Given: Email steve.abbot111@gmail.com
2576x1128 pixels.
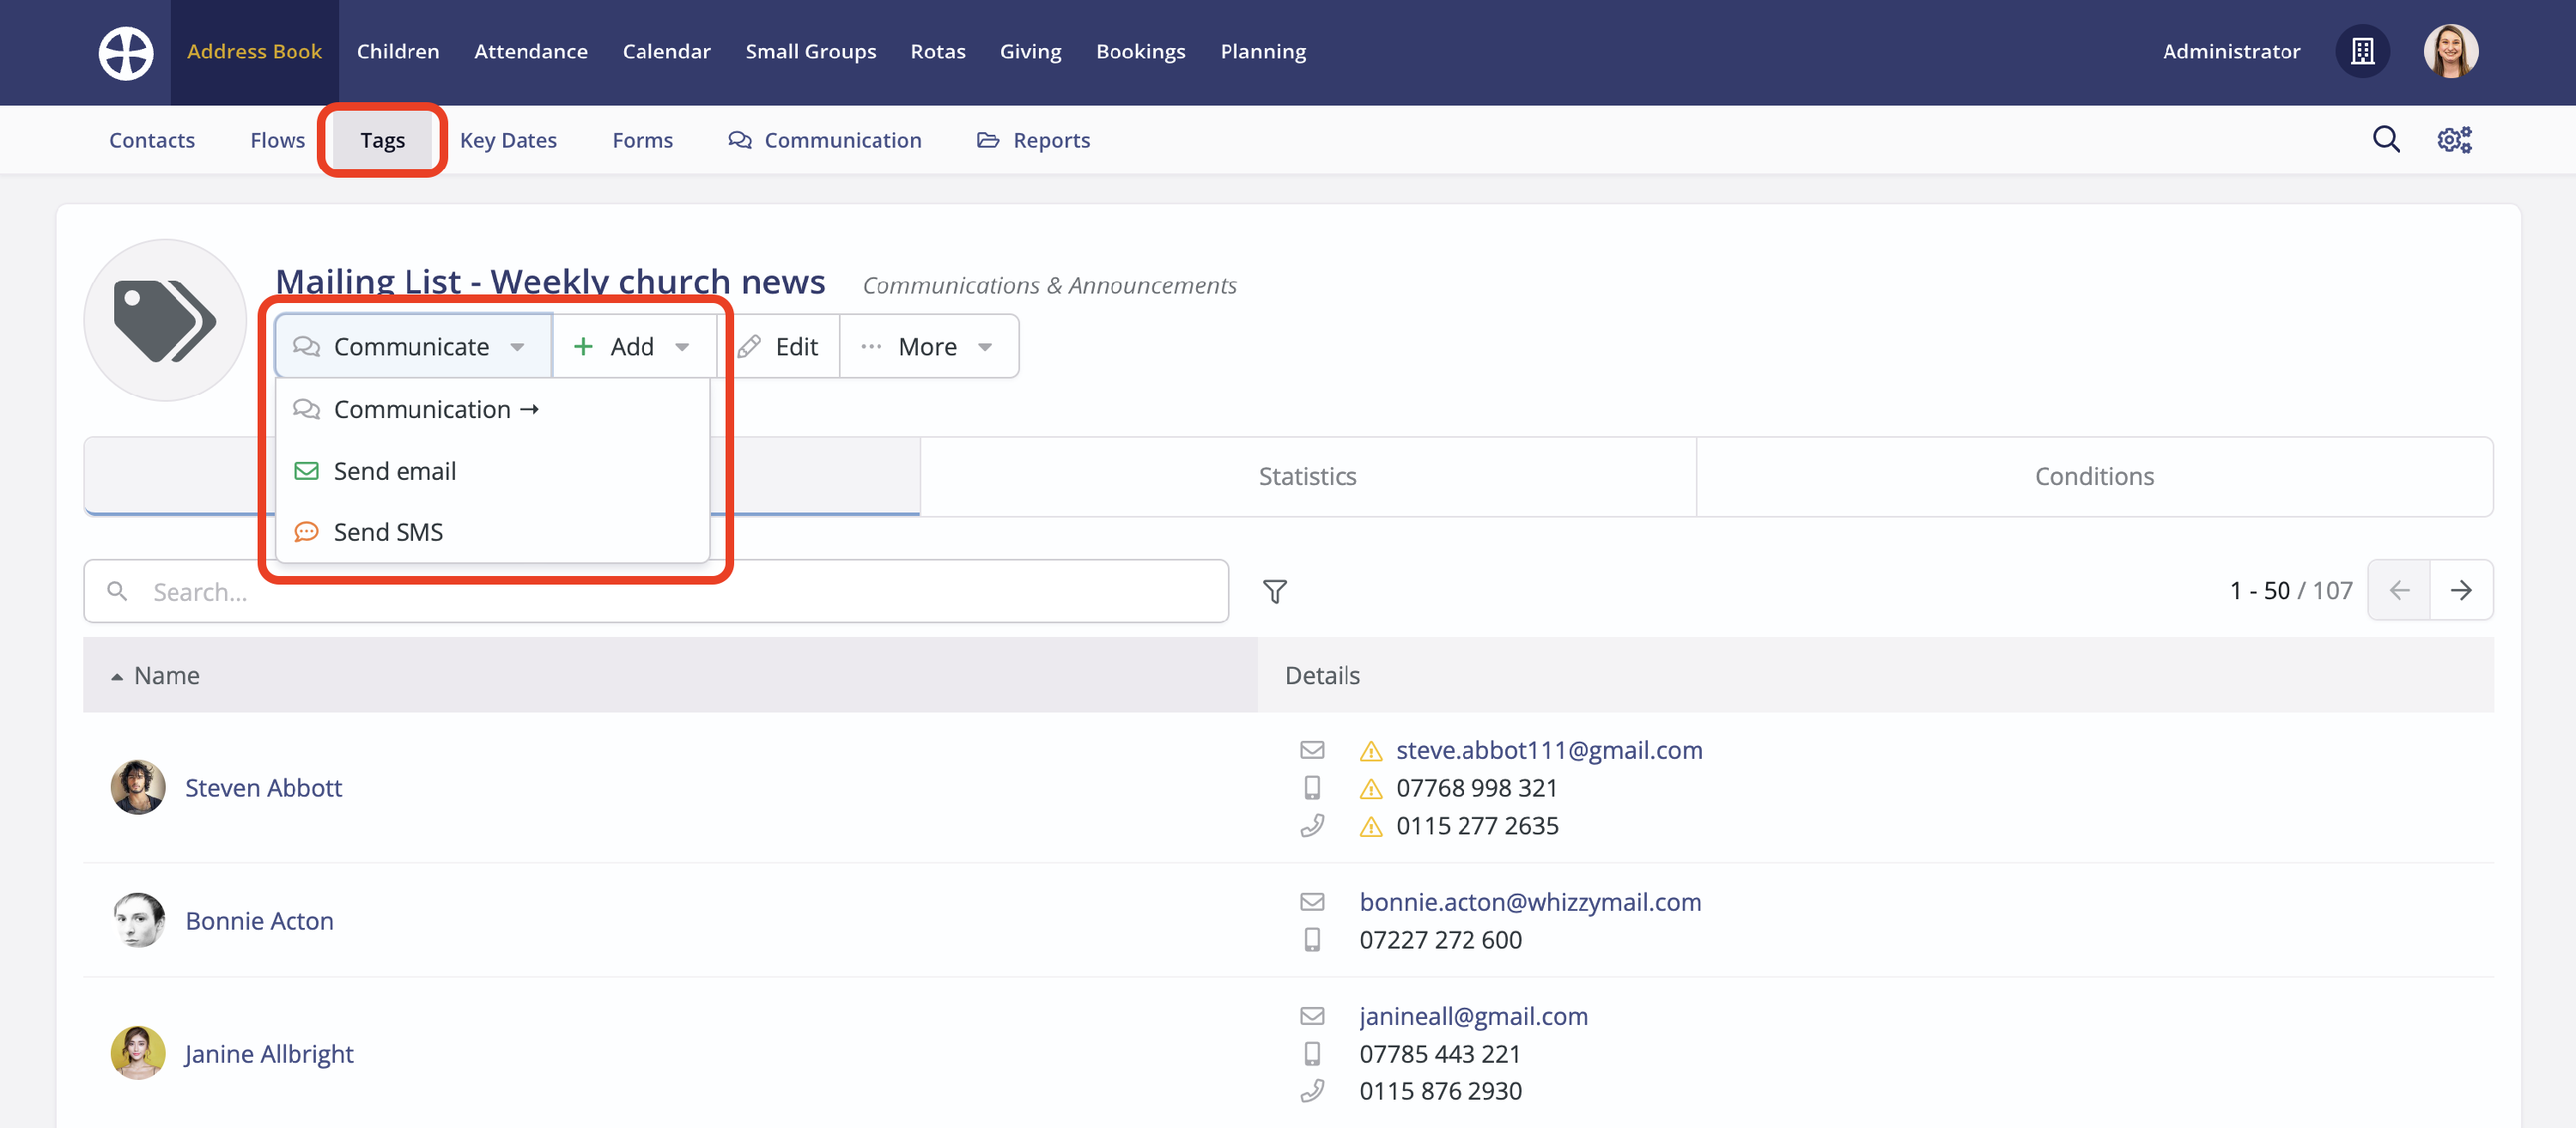Looking at the screenshot, I should pyautogui.click(x=1549, y=750).
